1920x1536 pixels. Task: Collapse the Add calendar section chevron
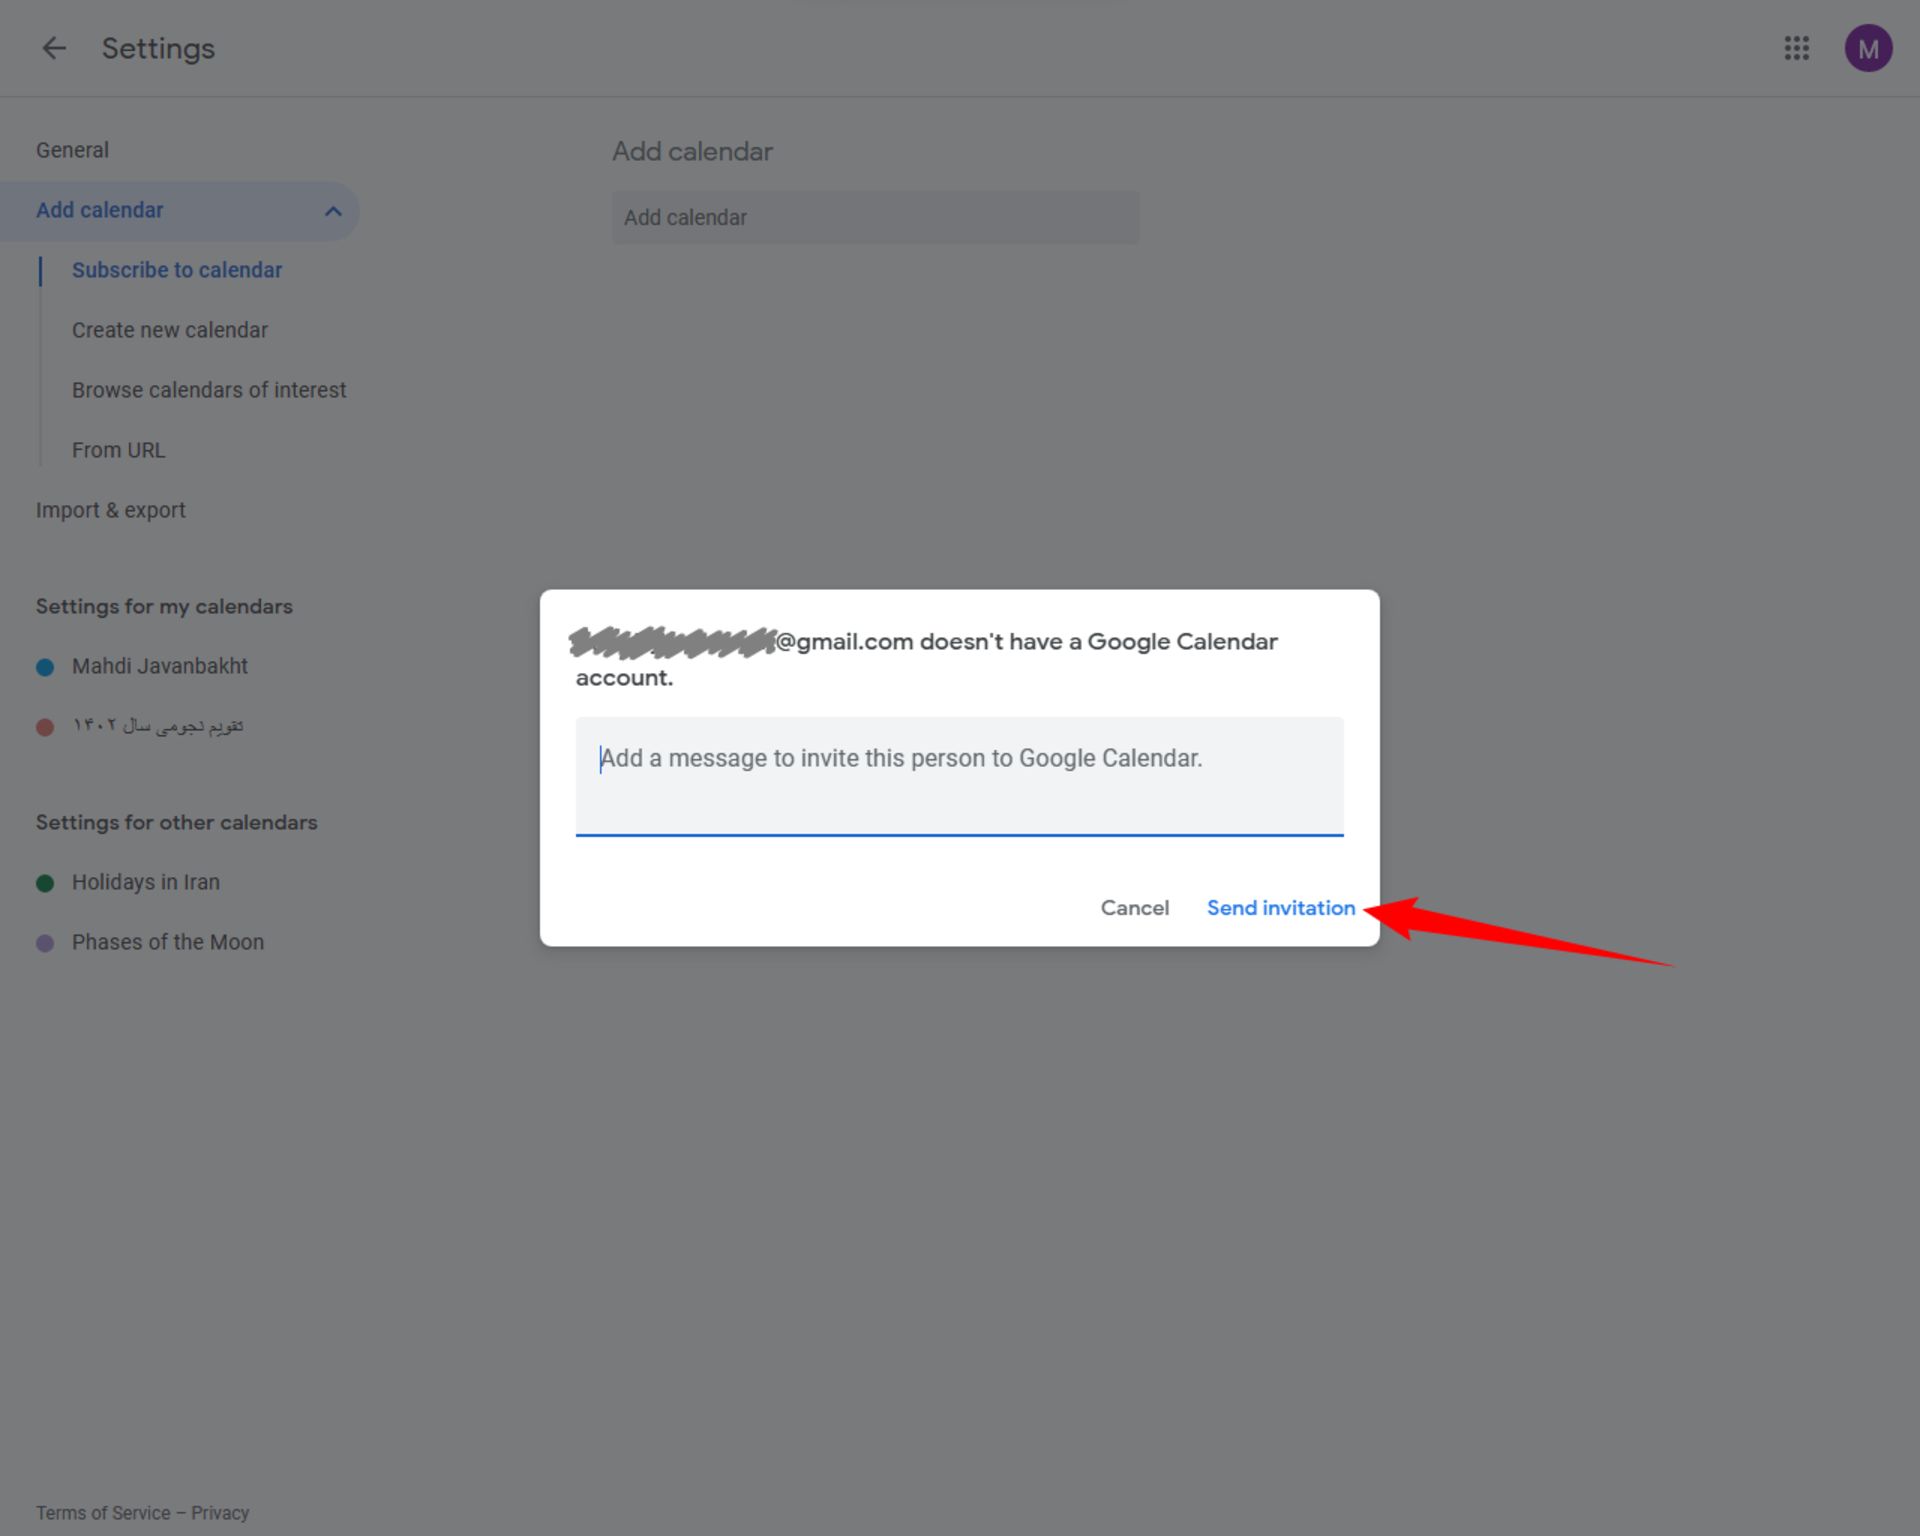[333, 211]
